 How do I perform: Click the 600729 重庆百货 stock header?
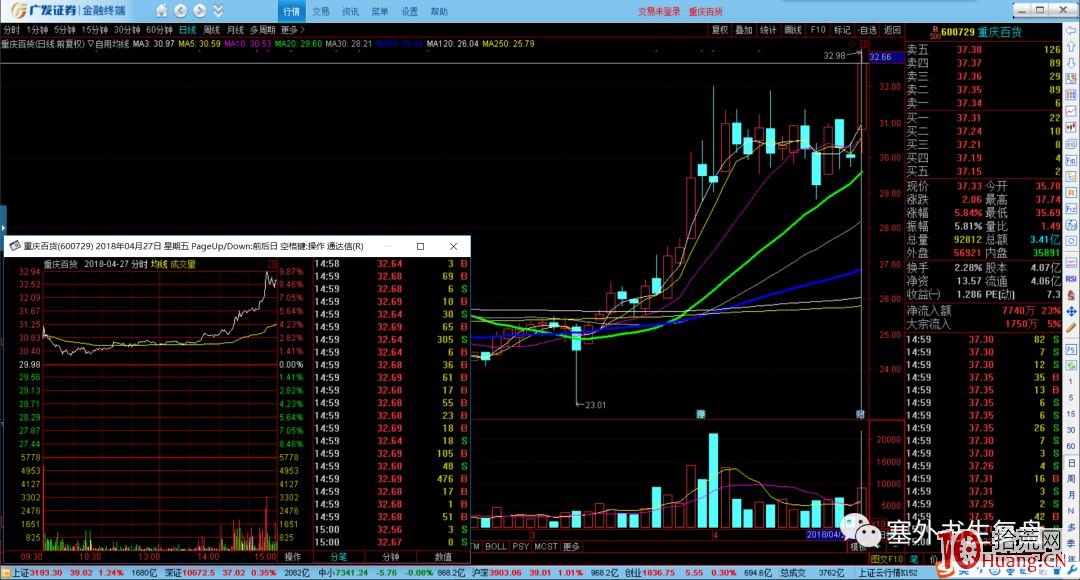click(982, 32)
